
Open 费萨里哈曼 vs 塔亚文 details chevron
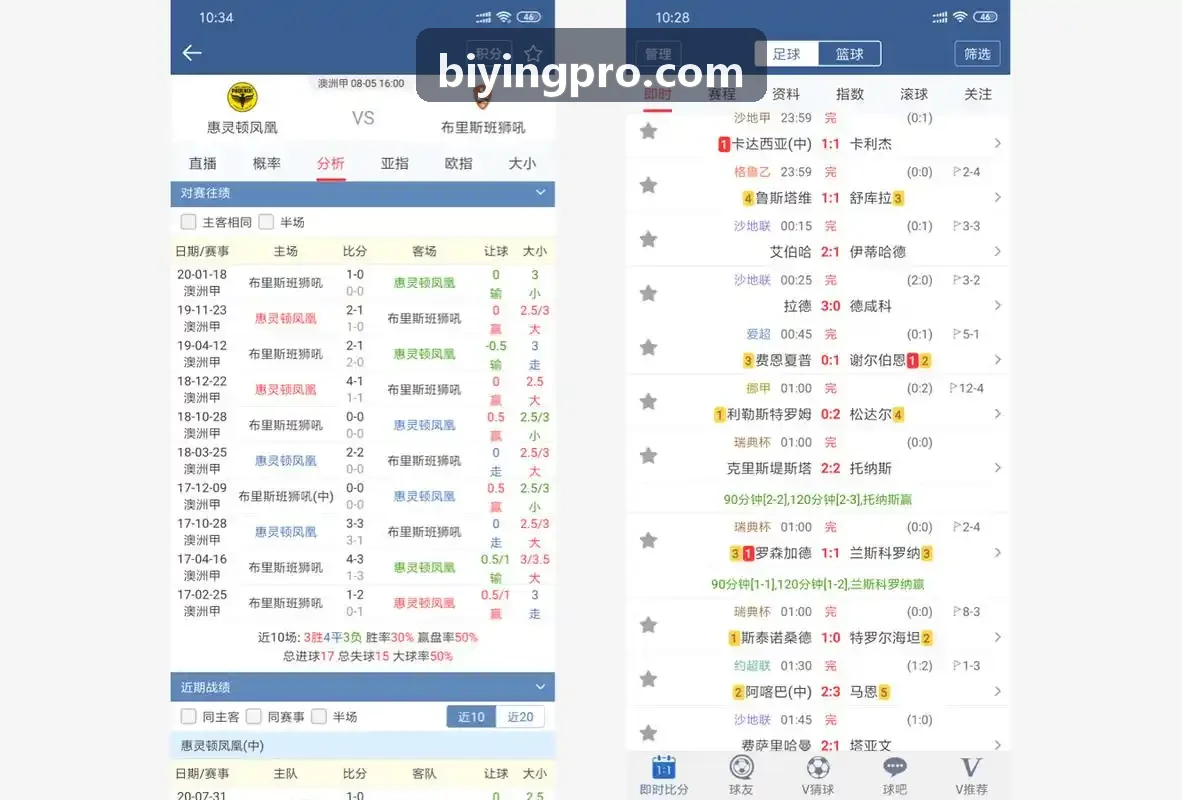tap(997, 745)
